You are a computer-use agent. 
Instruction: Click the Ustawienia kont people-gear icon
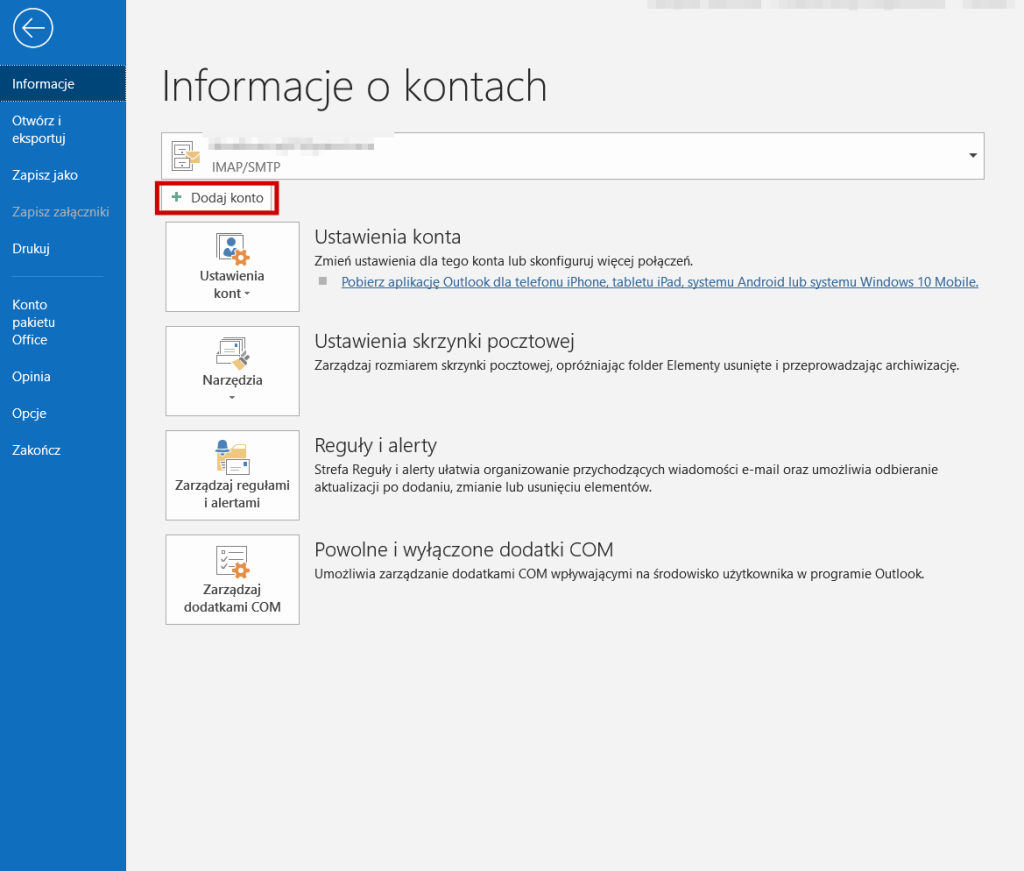tap(232, 248)
